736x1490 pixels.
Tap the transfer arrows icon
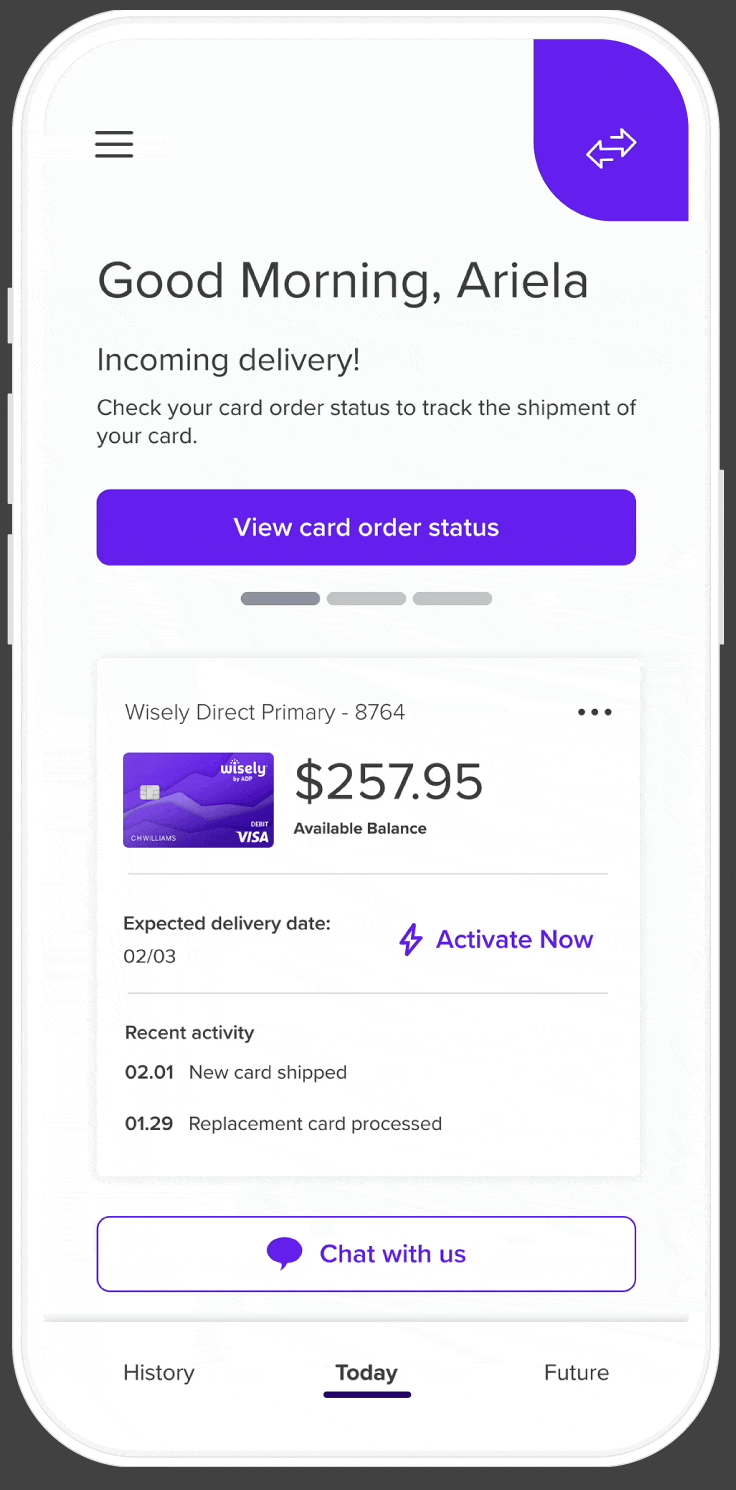[x=611, y=147]
